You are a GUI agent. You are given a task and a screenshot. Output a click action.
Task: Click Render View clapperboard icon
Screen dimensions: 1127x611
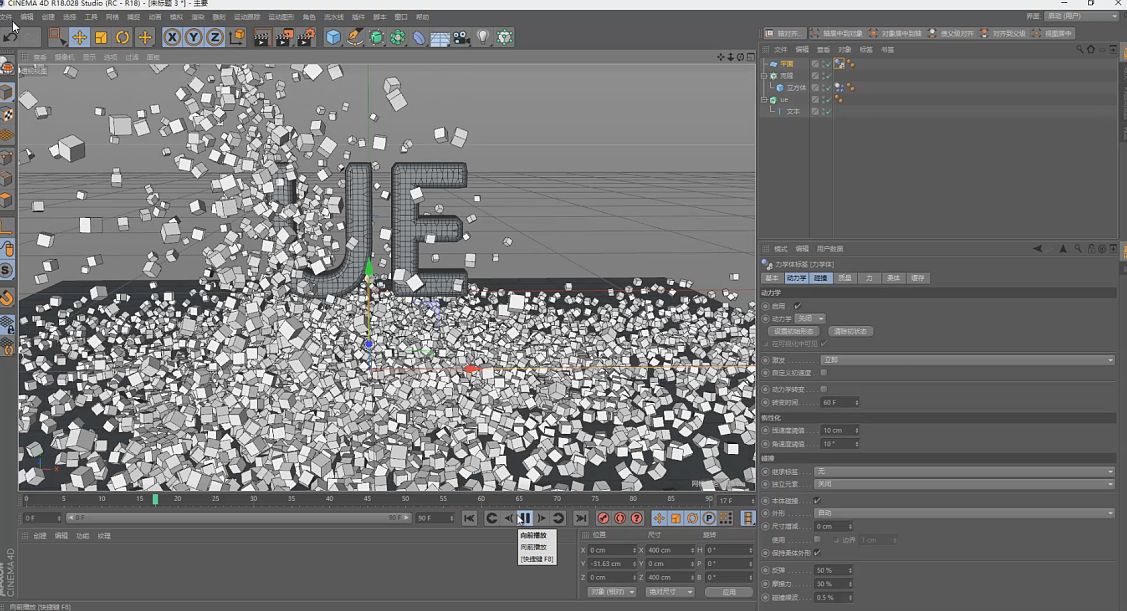tap(262, 37)
